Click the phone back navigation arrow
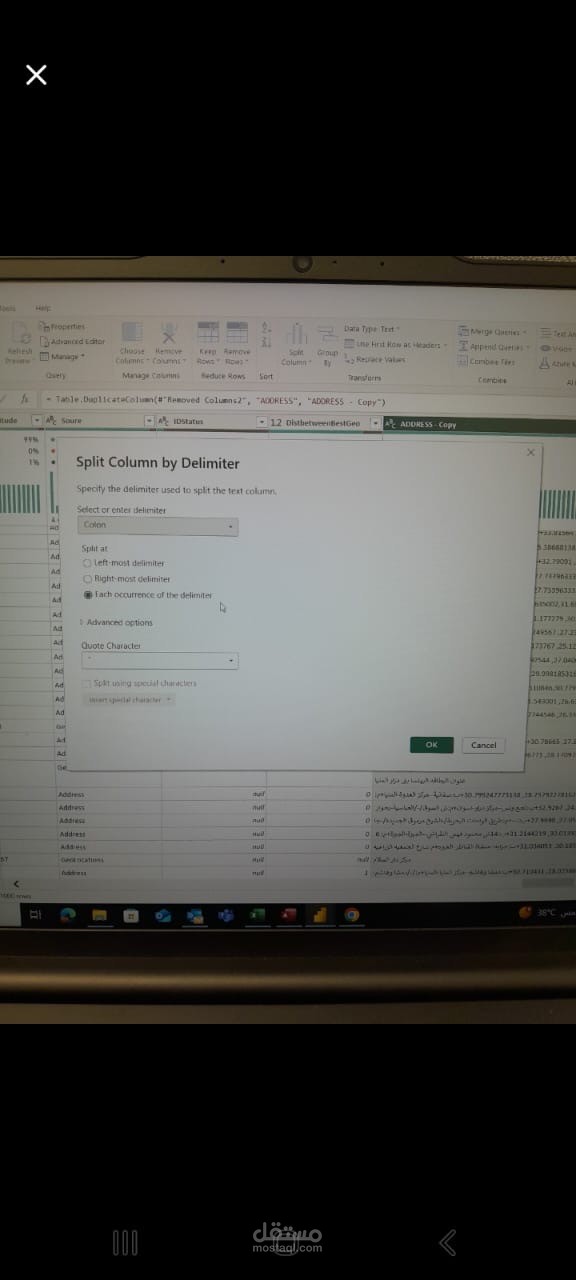This screenshot has width=576, height=1280. click(x=449, y=1242)
